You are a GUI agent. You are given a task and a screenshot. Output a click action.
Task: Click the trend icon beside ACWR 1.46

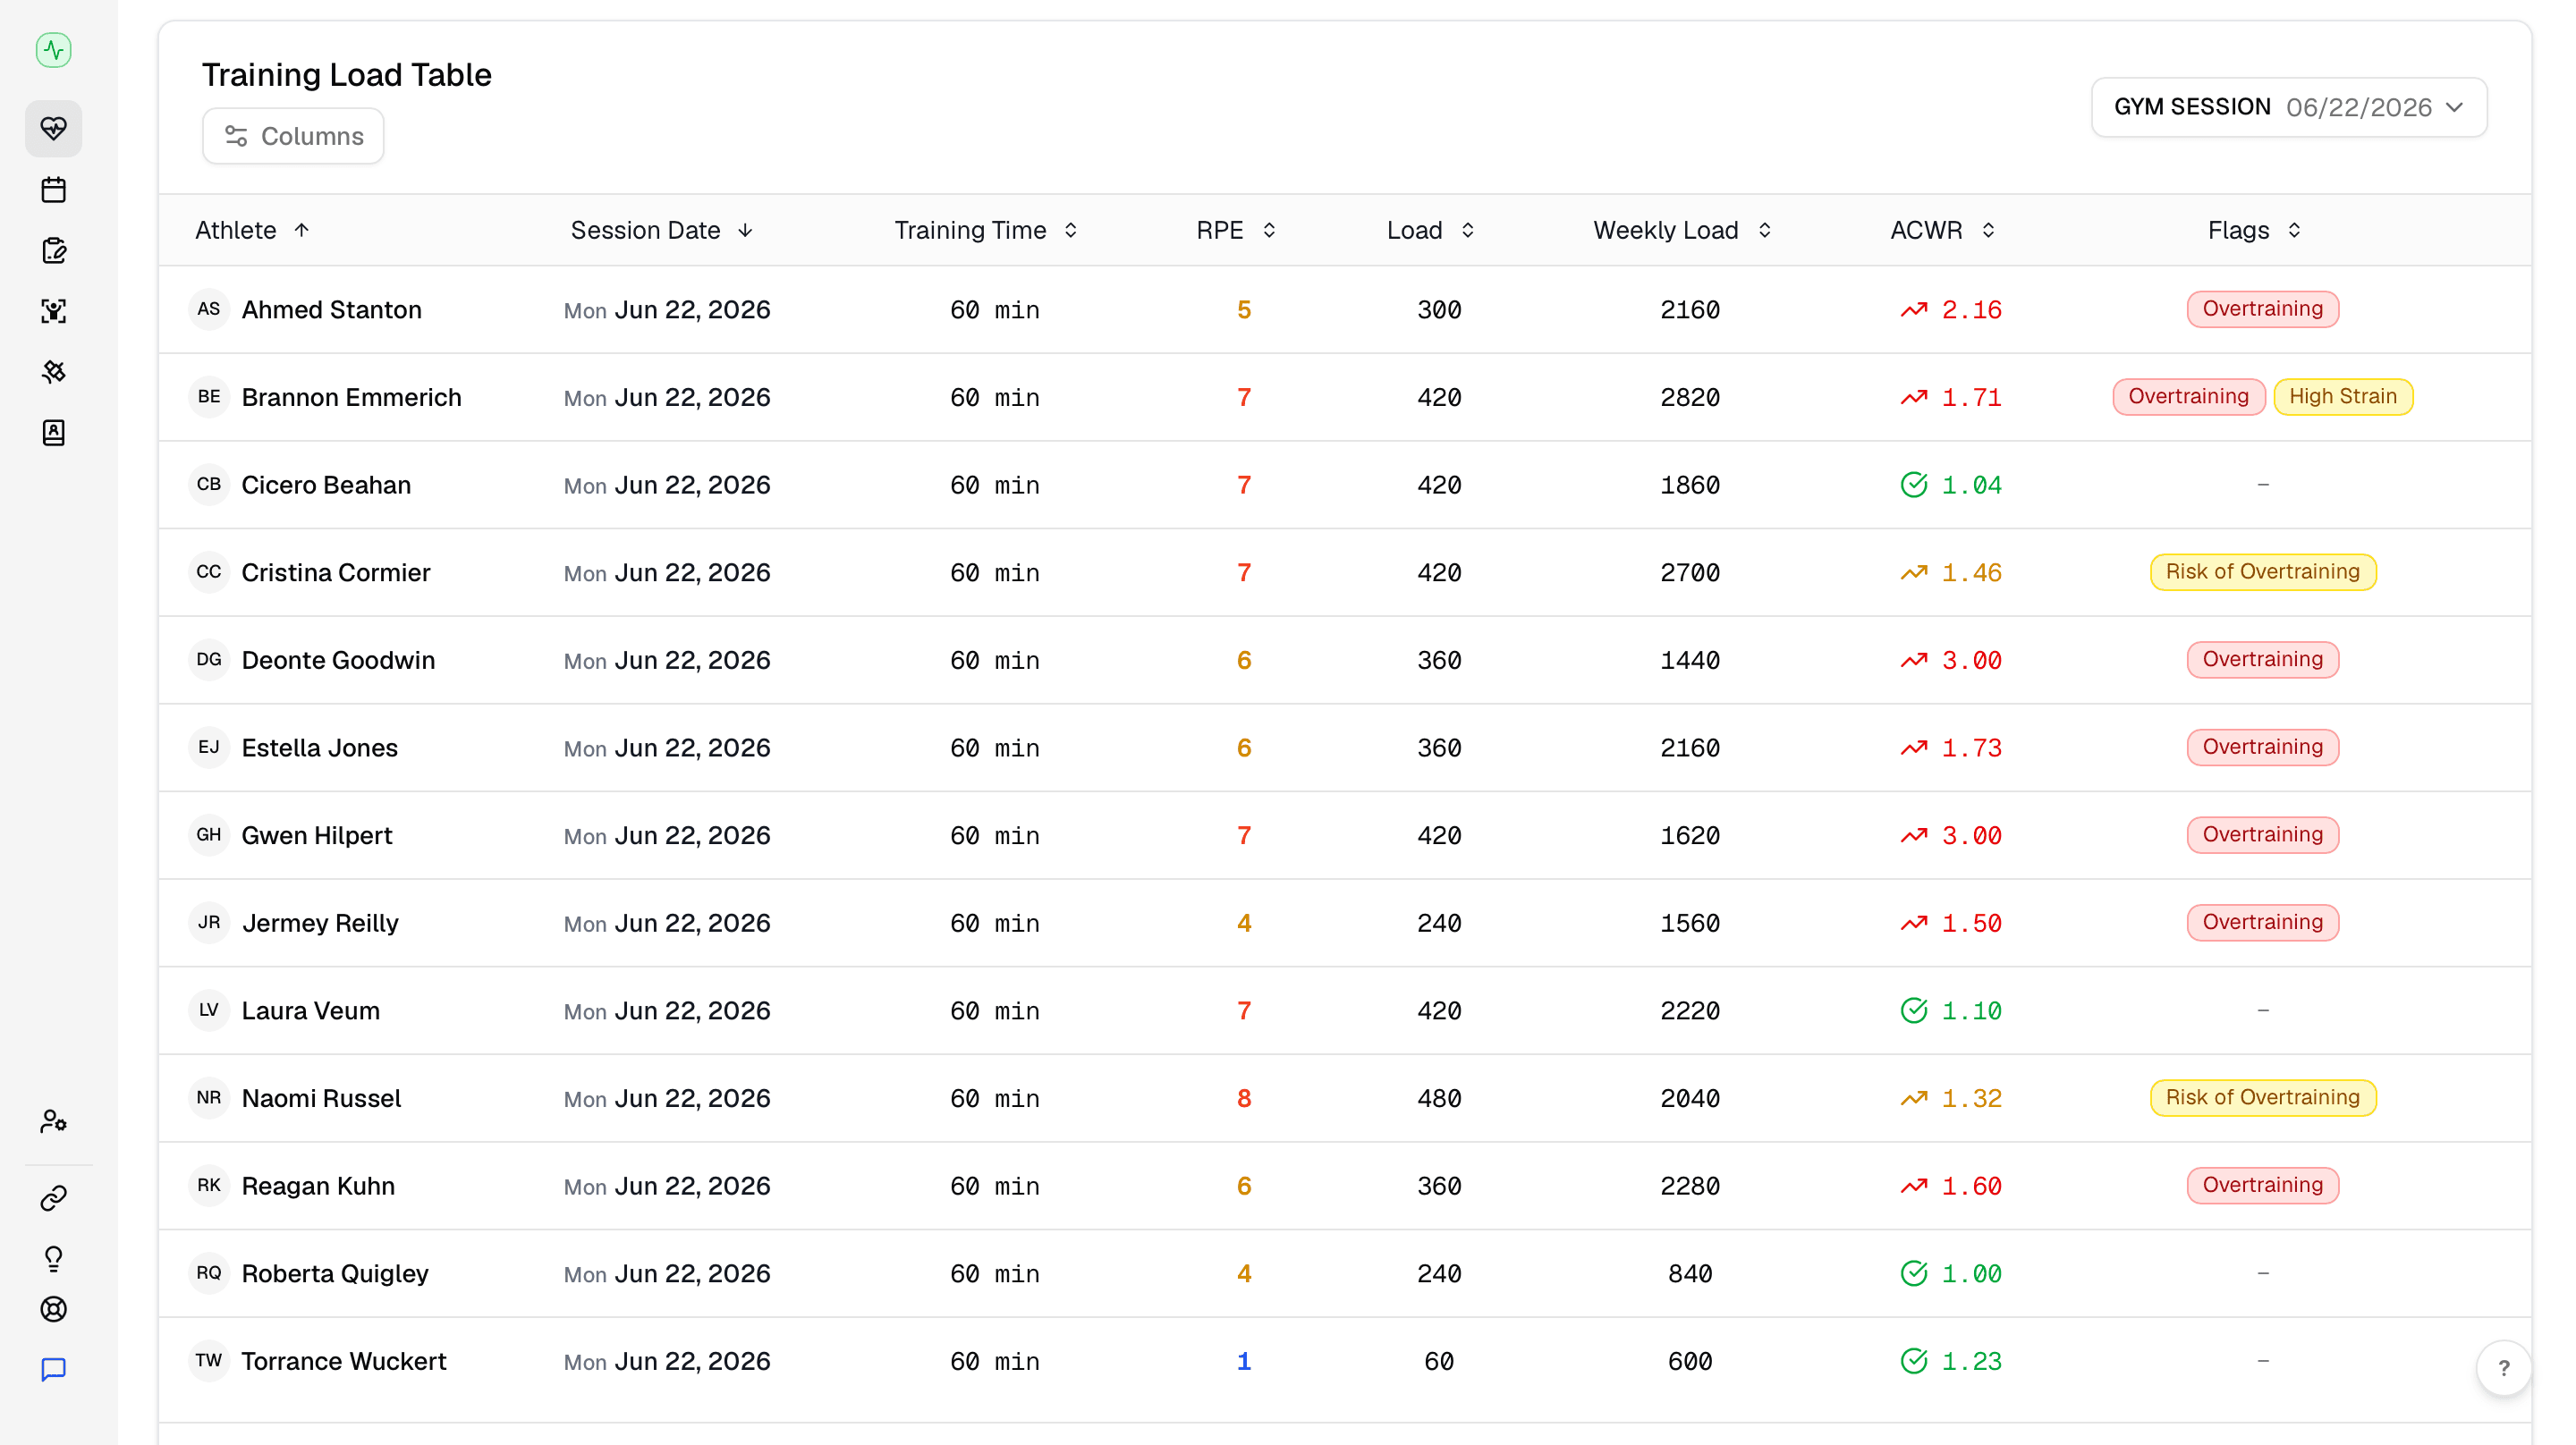(x=1913, y=573)
